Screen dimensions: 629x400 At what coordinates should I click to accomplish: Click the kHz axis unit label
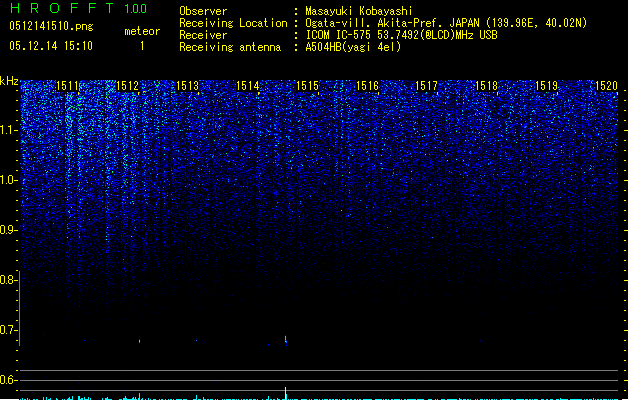click(x=9, y=81)
